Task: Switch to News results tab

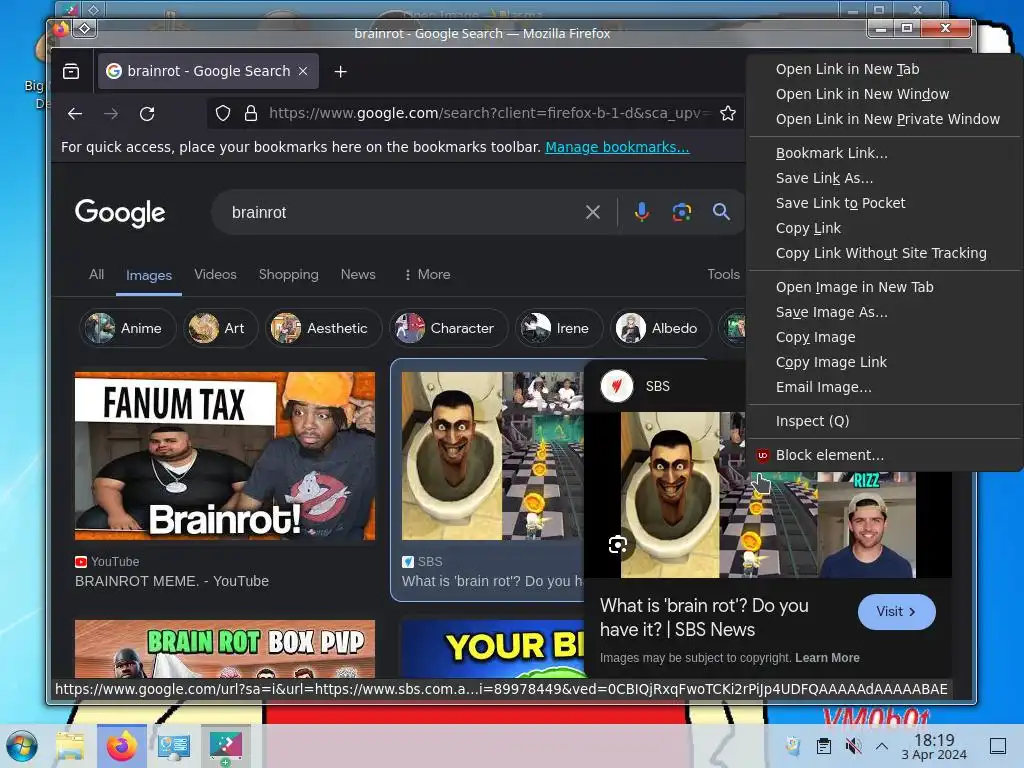Action: pyautogui.click(x=358, y=274)
